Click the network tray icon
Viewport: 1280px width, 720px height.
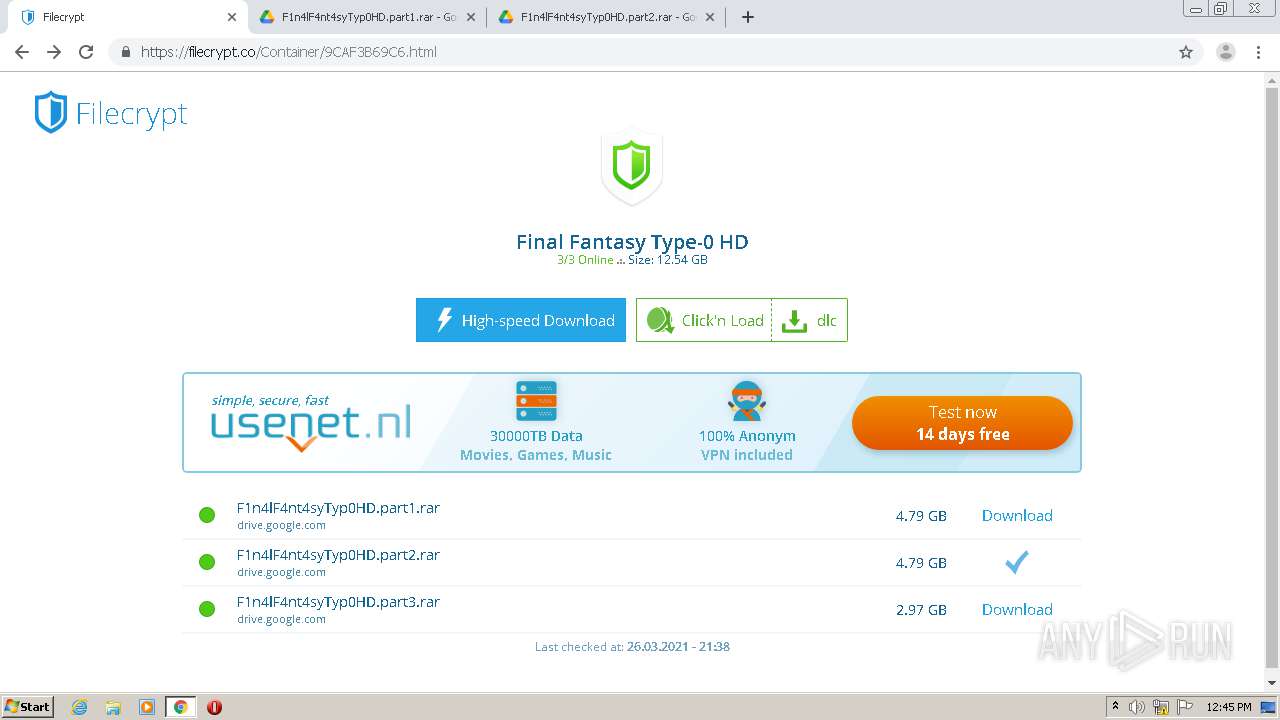(x=1161, y=707)
